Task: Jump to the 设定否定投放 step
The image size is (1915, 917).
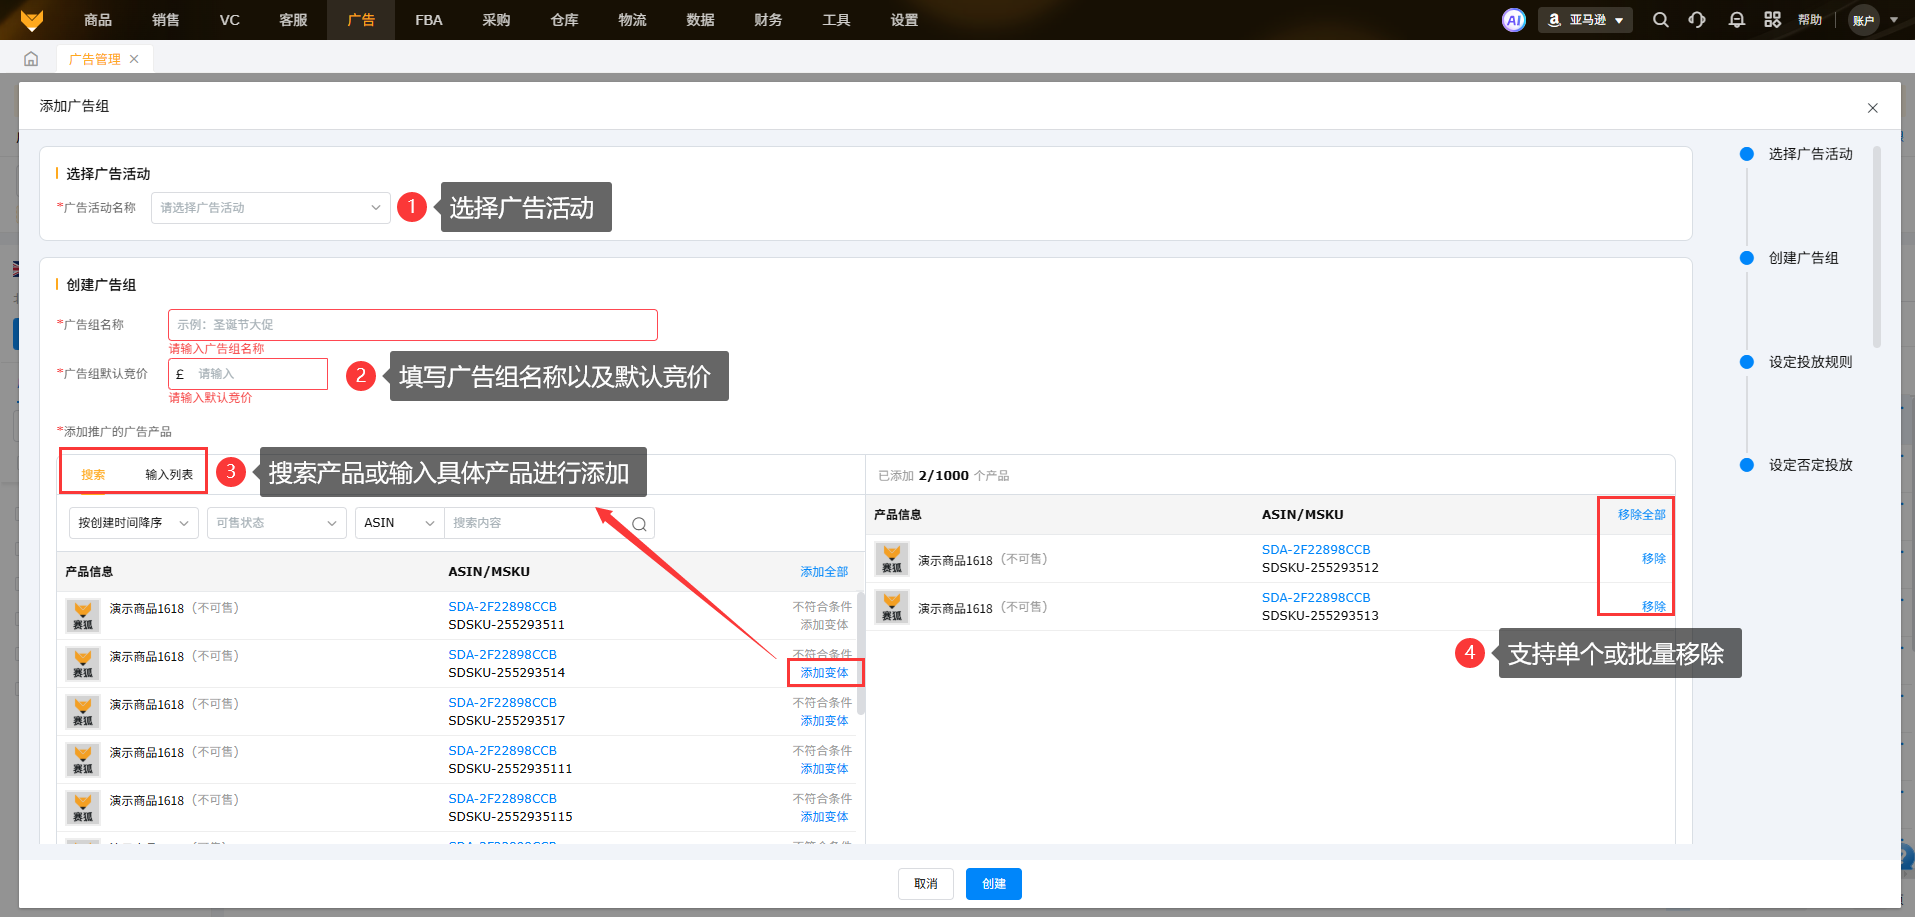Action: [x=1810, y=465]
